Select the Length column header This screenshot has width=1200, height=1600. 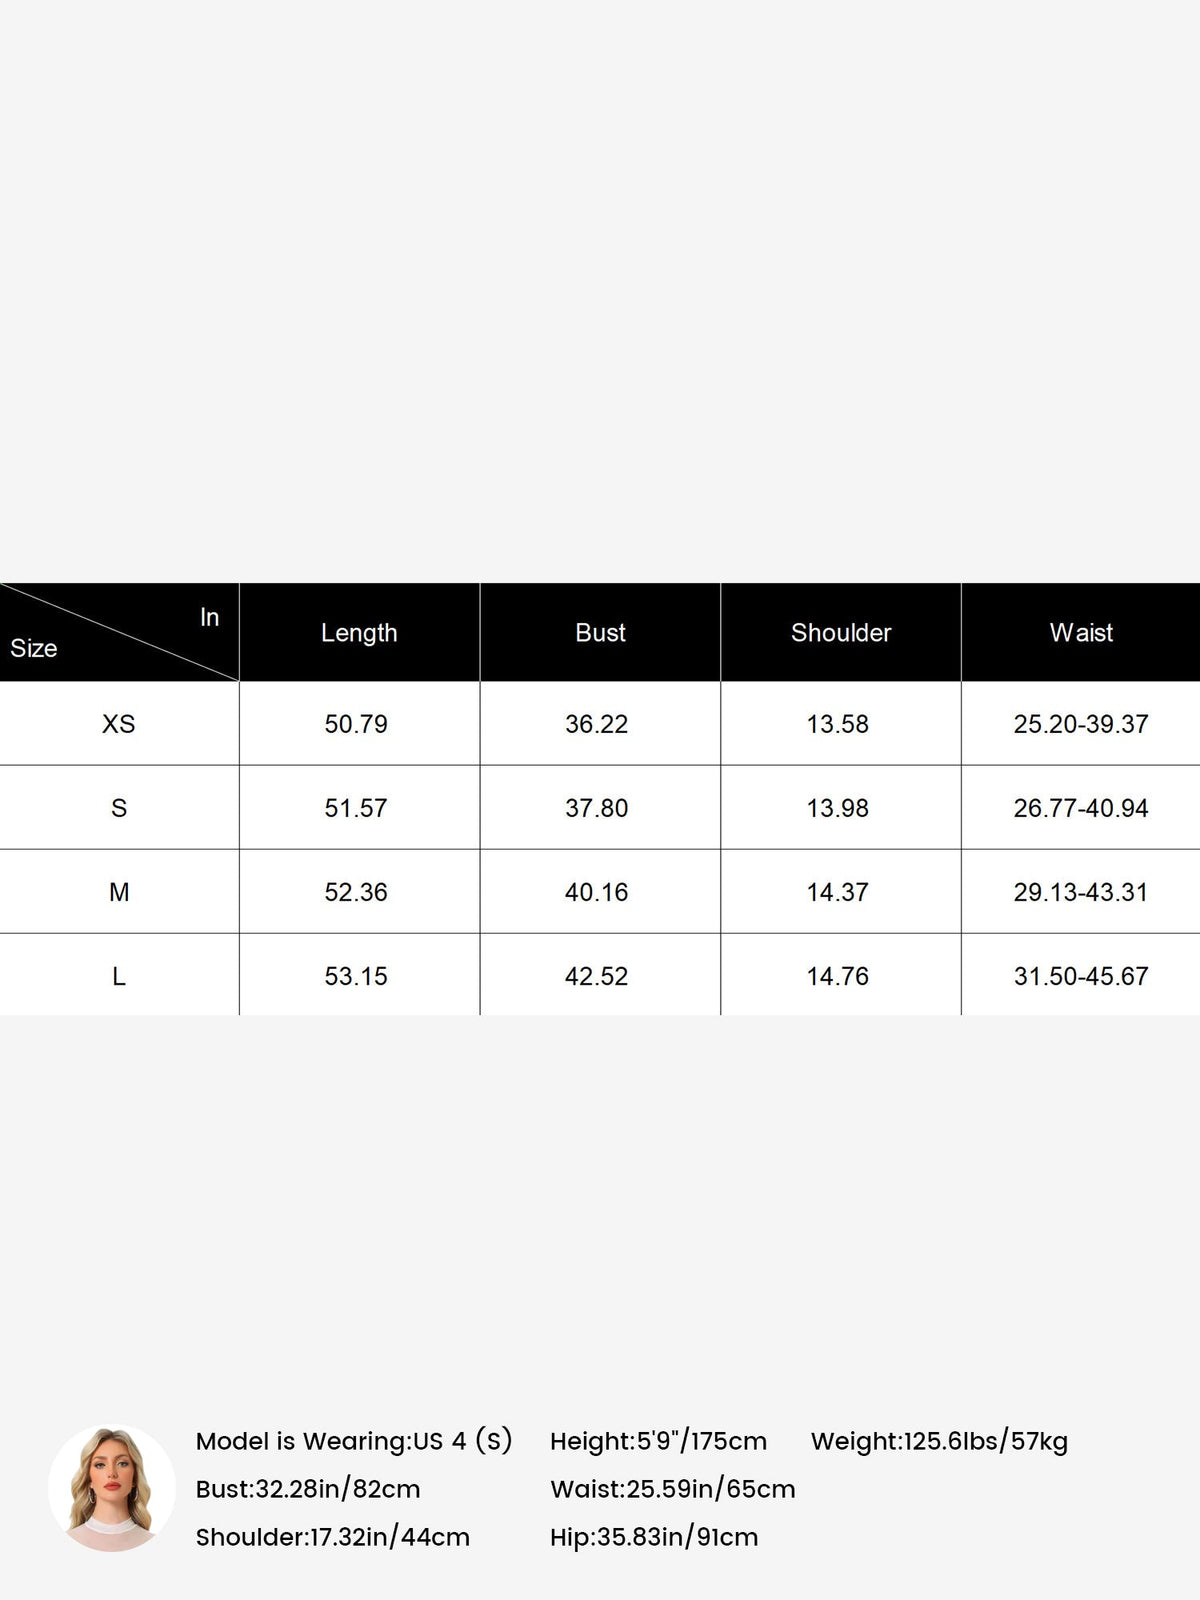[x=359, y=633]
